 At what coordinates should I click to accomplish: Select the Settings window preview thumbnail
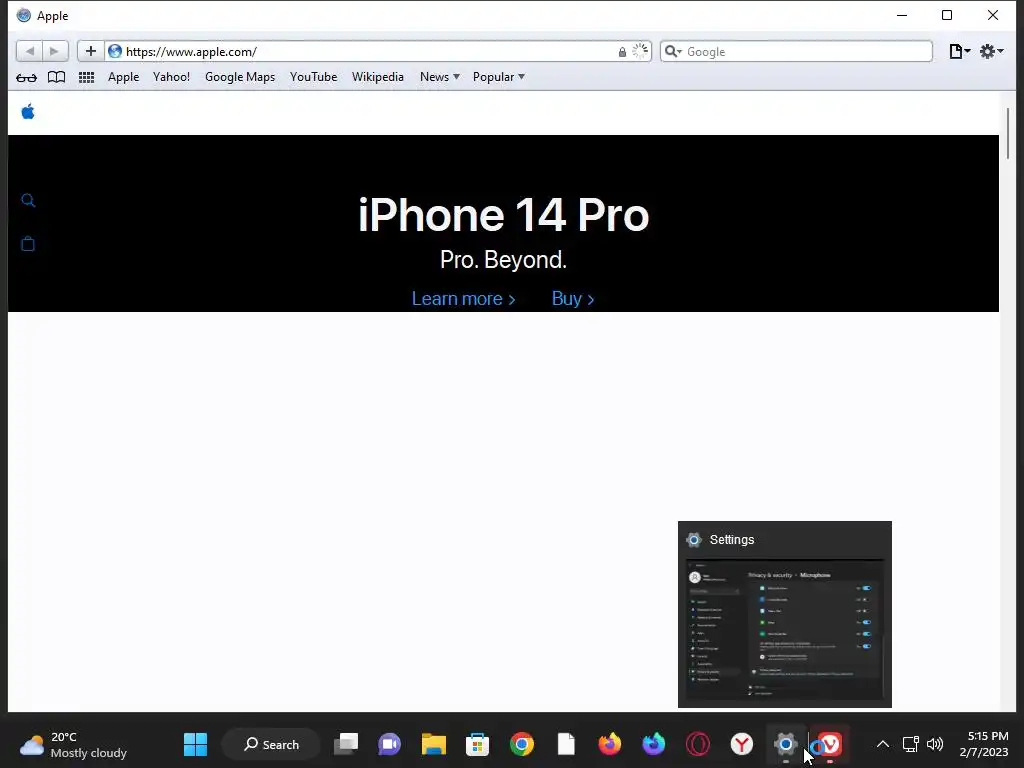[x=784, y=615]
